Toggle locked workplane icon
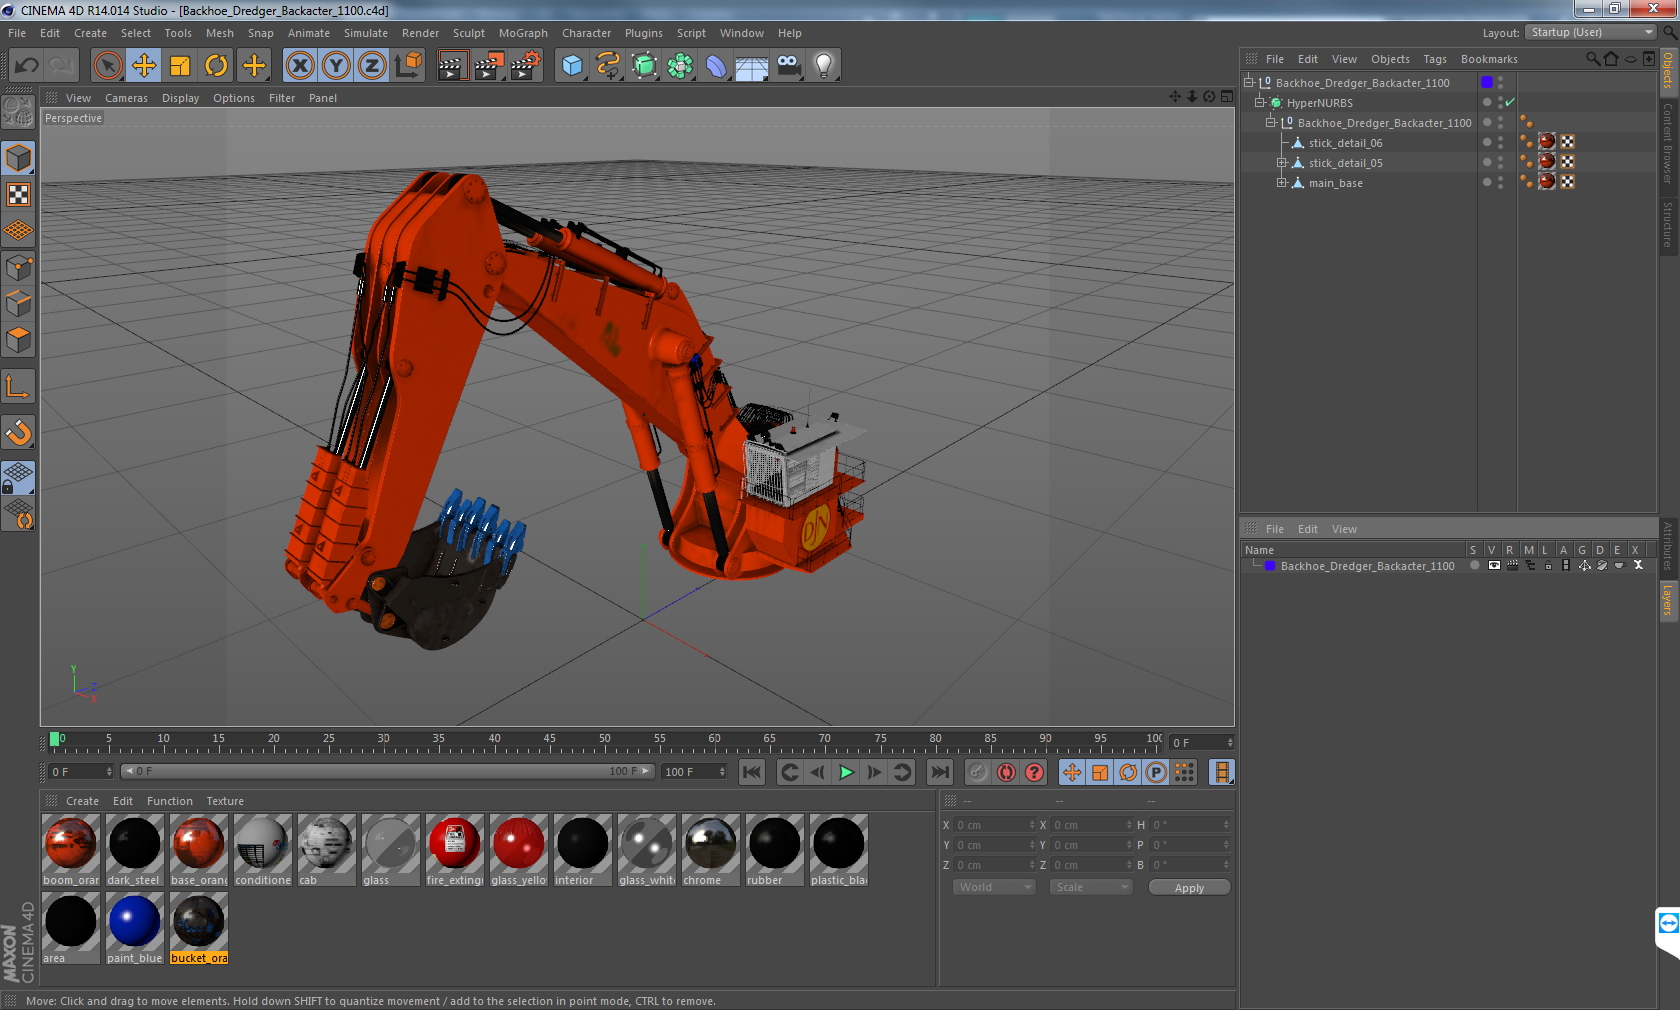1680x1010 pixels. 19,478
